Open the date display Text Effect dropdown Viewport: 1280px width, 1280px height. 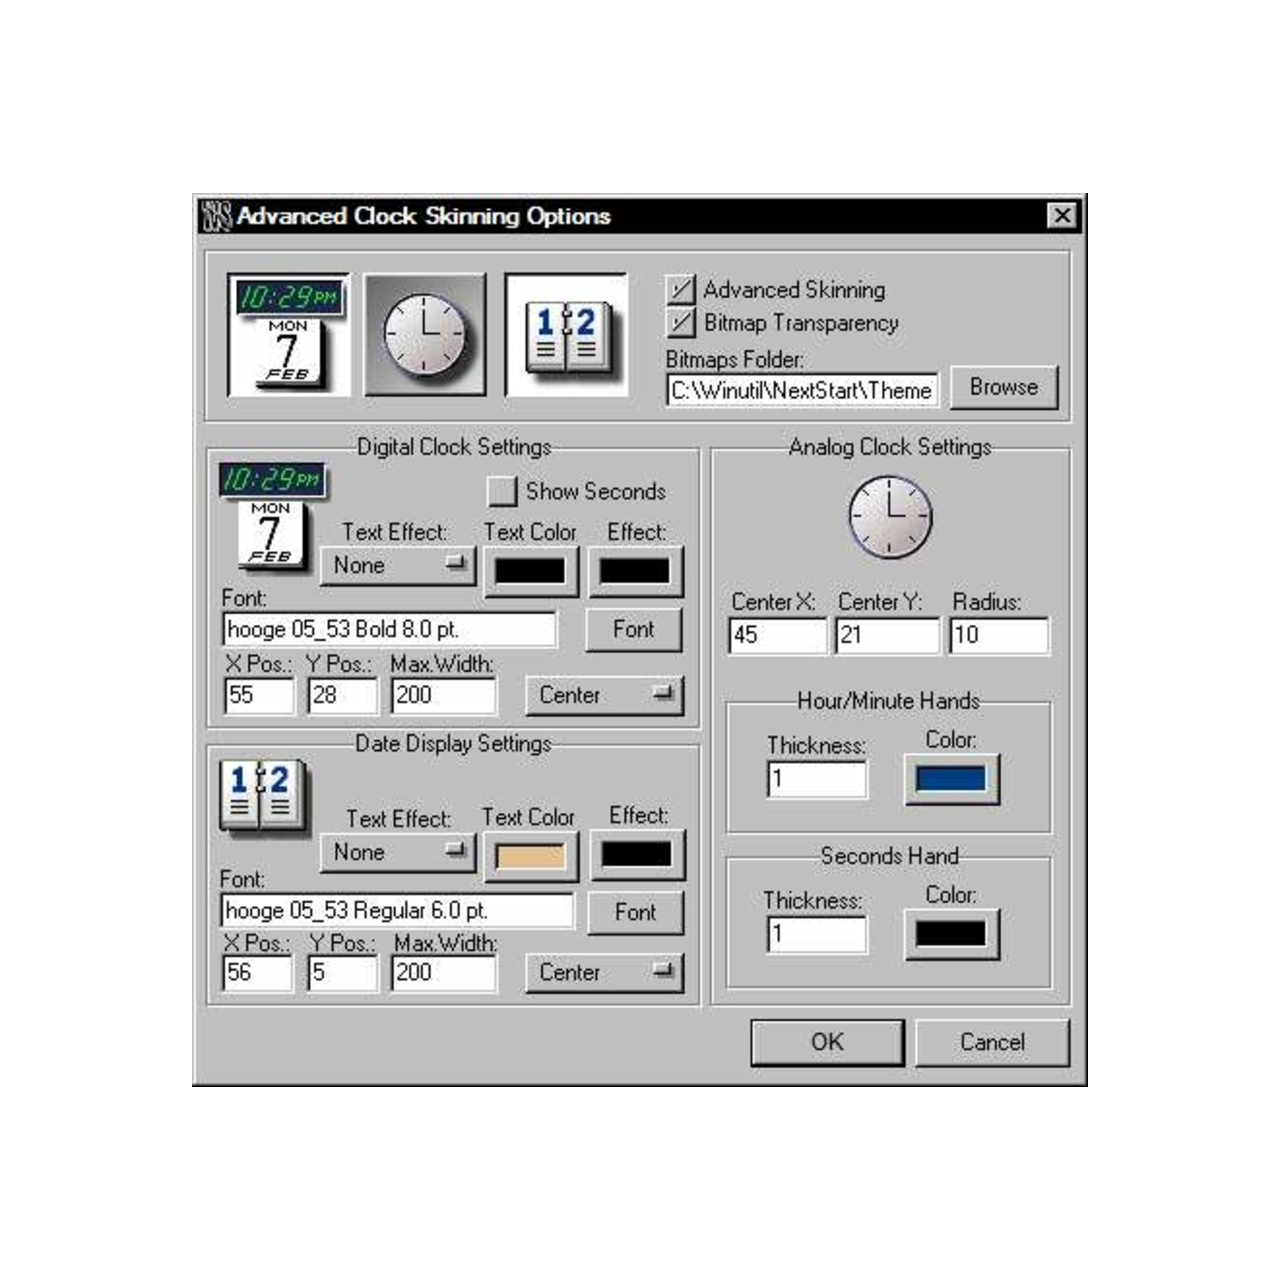coord(397,852)
